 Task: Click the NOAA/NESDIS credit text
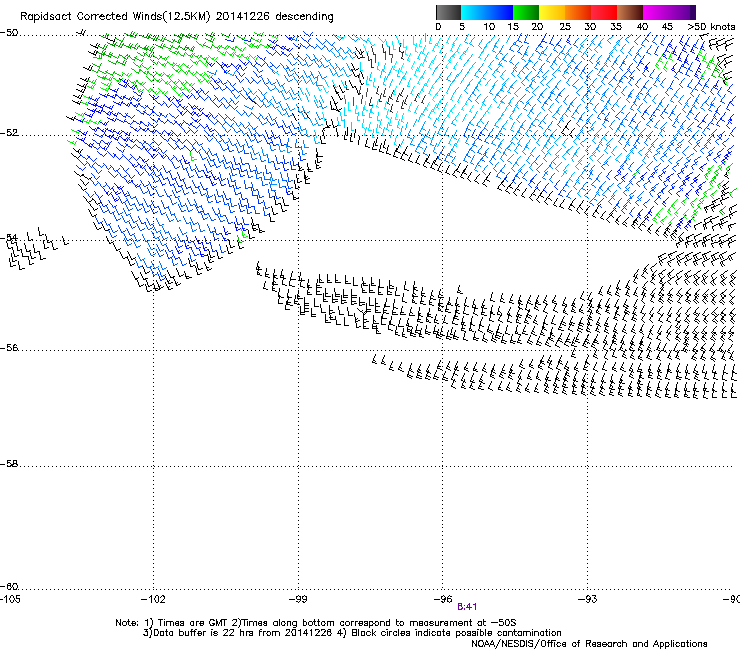tap(589, 644)
